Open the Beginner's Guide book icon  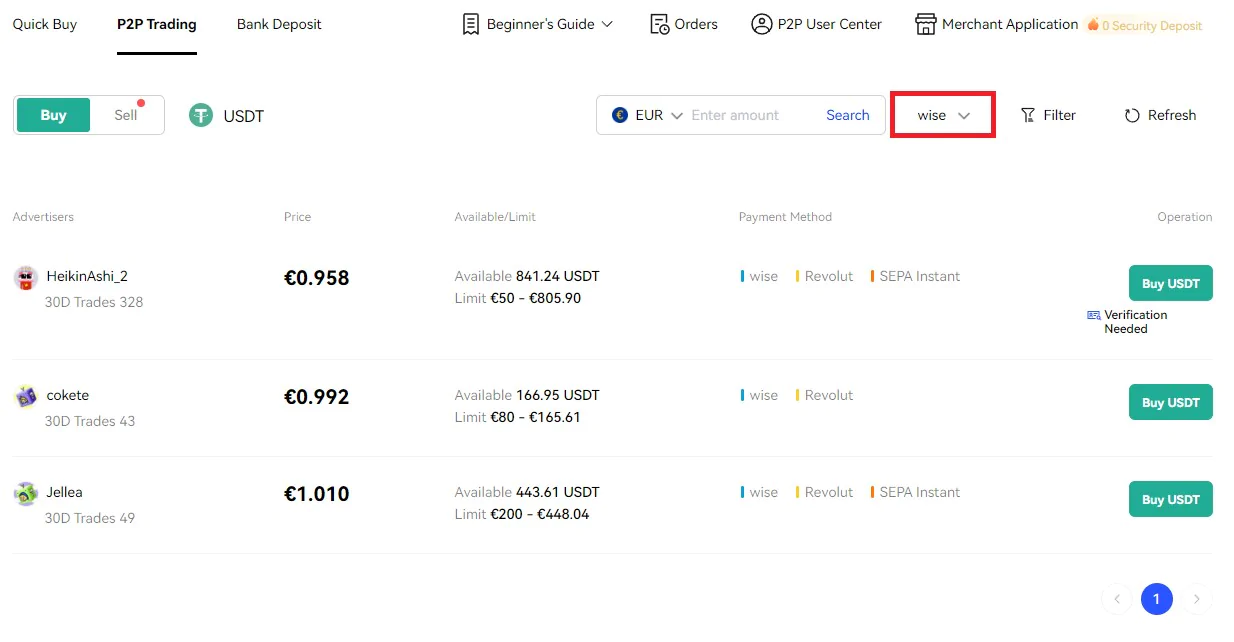[471, 24]
